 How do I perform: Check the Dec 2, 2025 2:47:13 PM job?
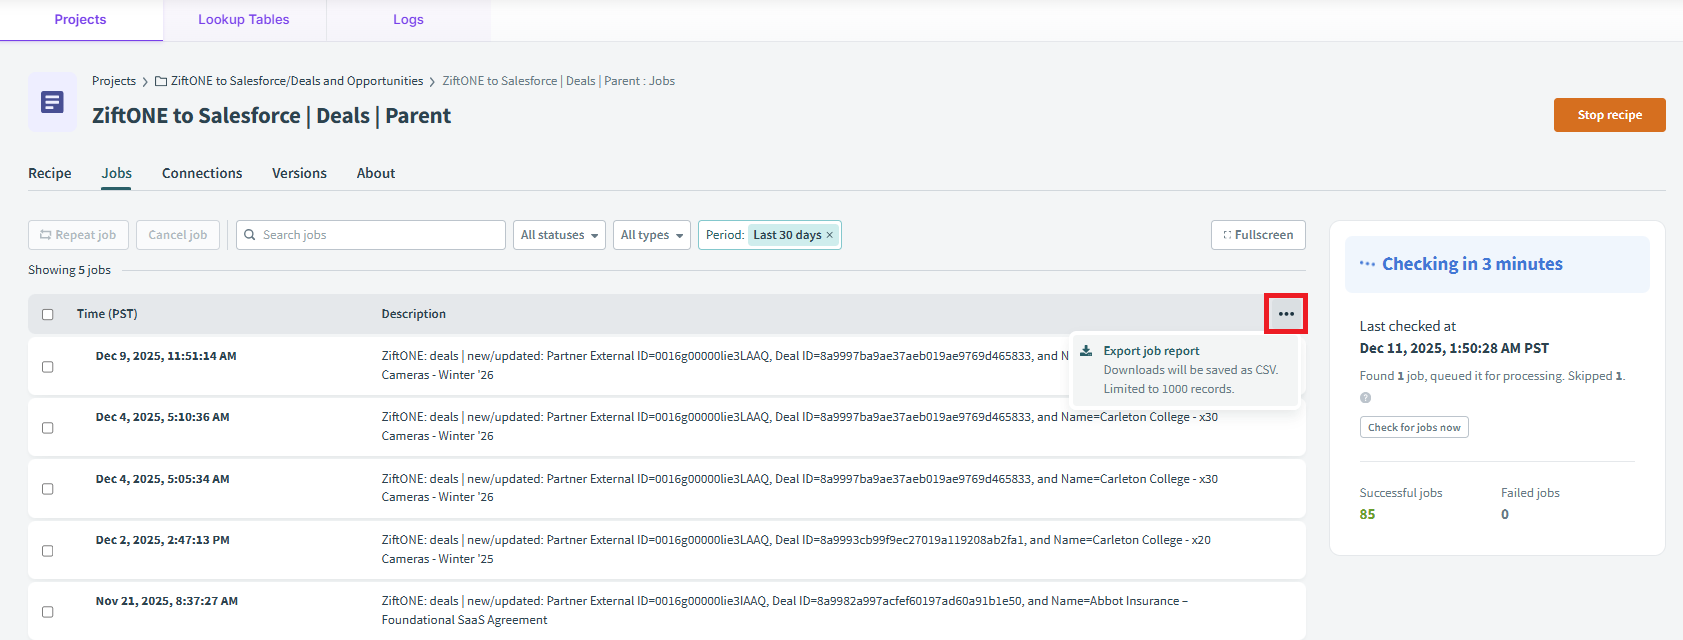tap(47, 551)
